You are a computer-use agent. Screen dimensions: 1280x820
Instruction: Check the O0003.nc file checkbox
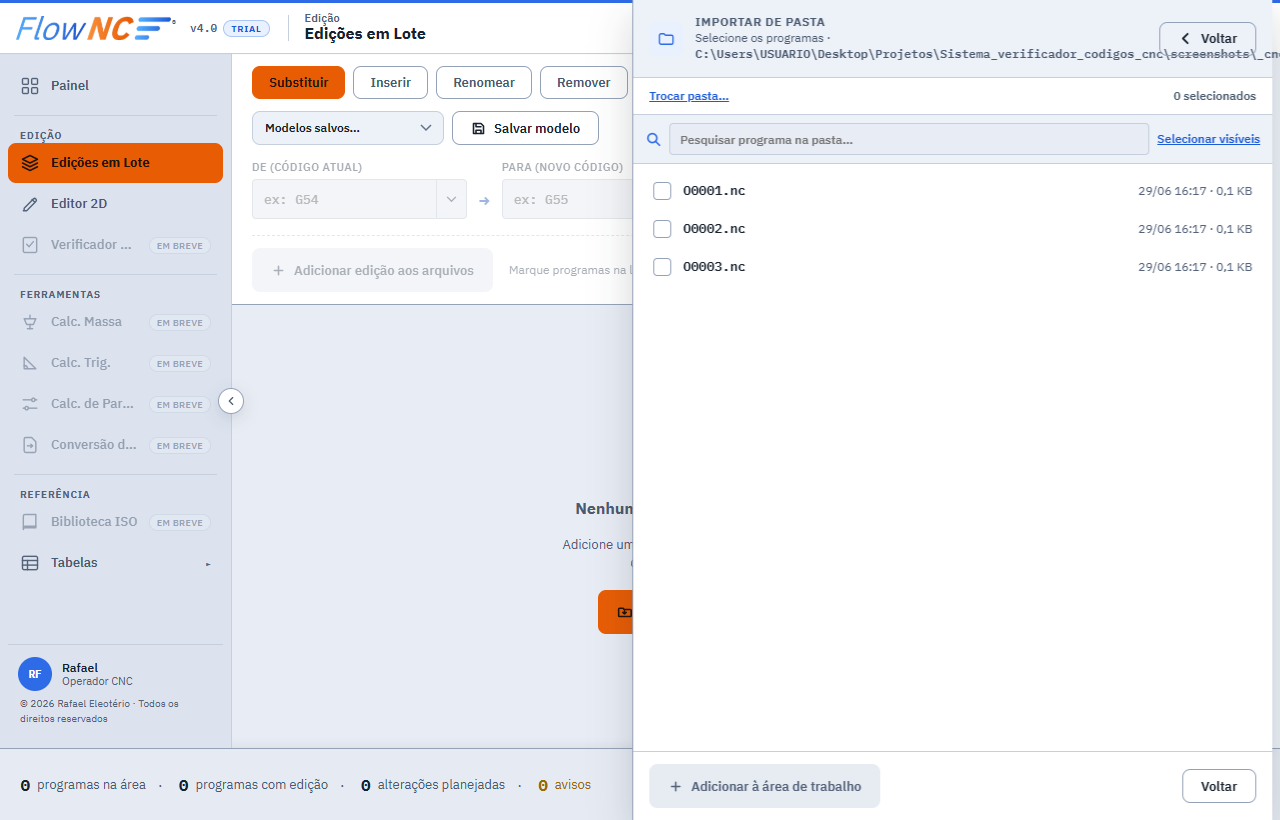[x=662, y=267]
